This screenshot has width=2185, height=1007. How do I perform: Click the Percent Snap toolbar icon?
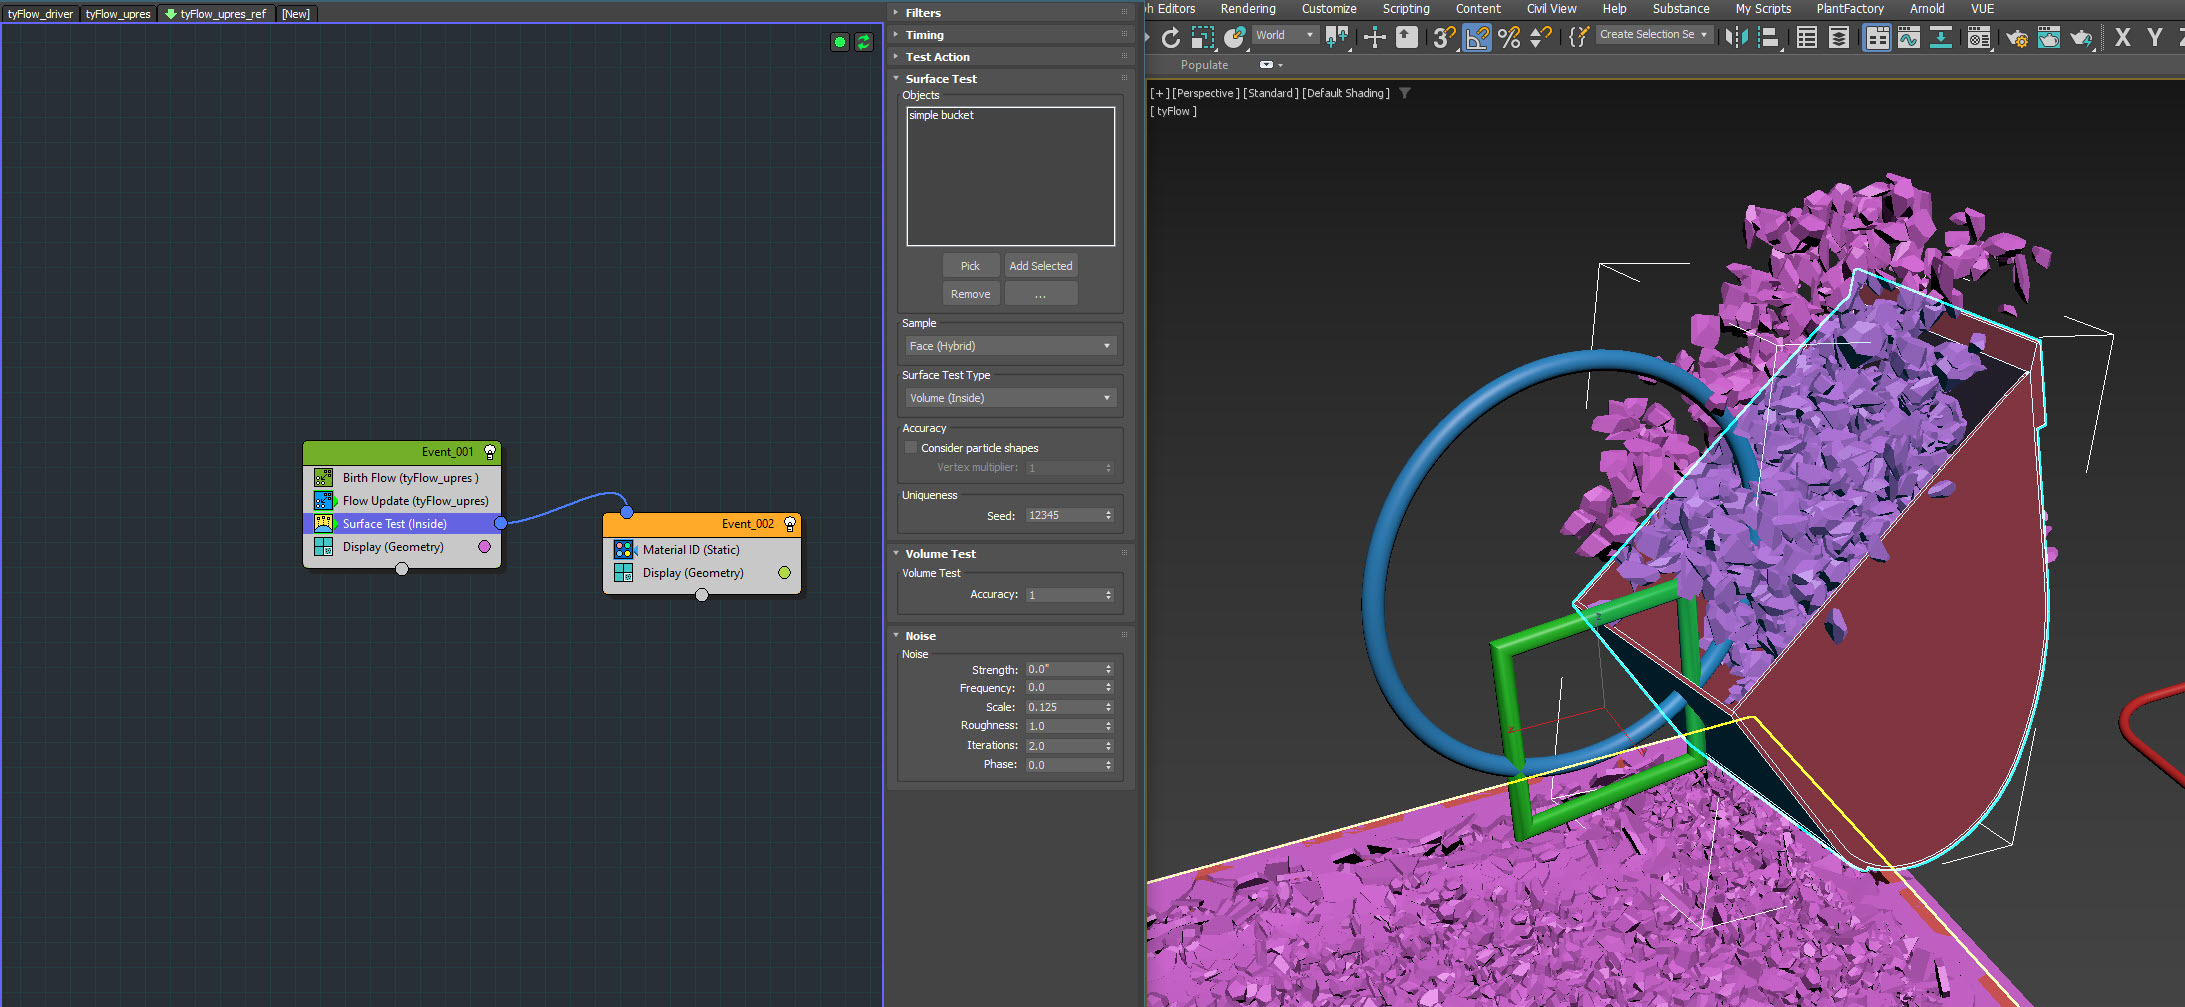click(x=1509, y=37)
